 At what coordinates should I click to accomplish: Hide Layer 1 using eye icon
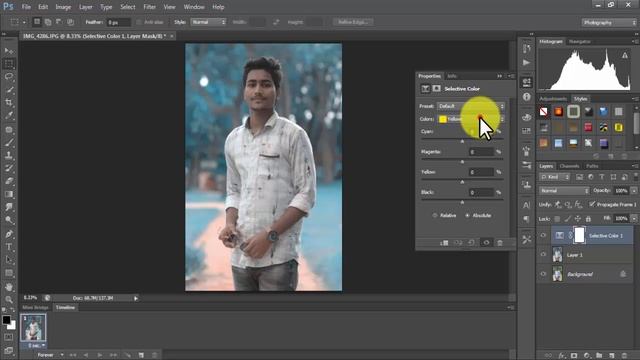click(x=543, y=255)
